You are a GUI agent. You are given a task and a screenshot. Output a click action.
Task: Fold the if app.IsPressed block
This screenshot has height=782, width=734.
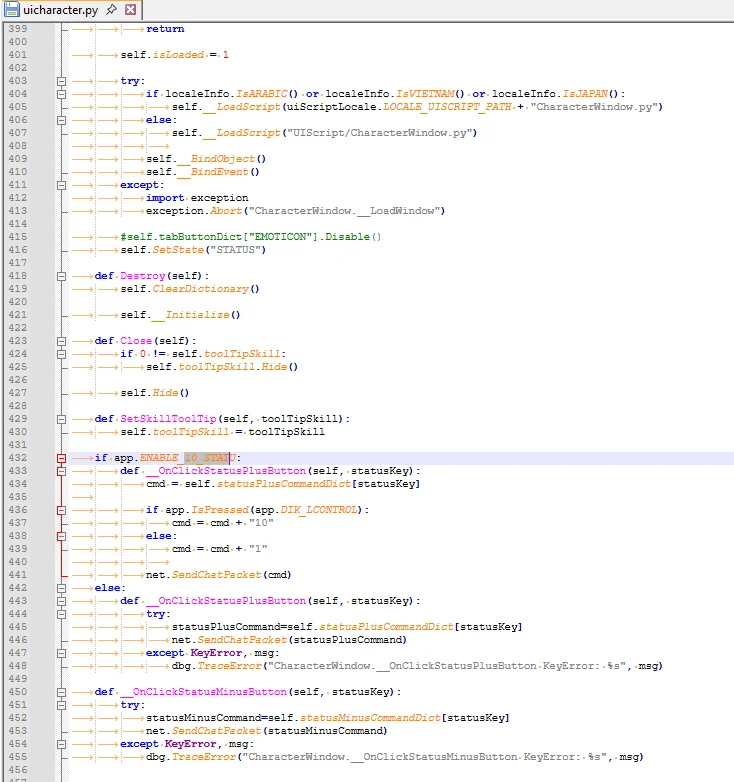pyautogui.click(x=61, y=510)
